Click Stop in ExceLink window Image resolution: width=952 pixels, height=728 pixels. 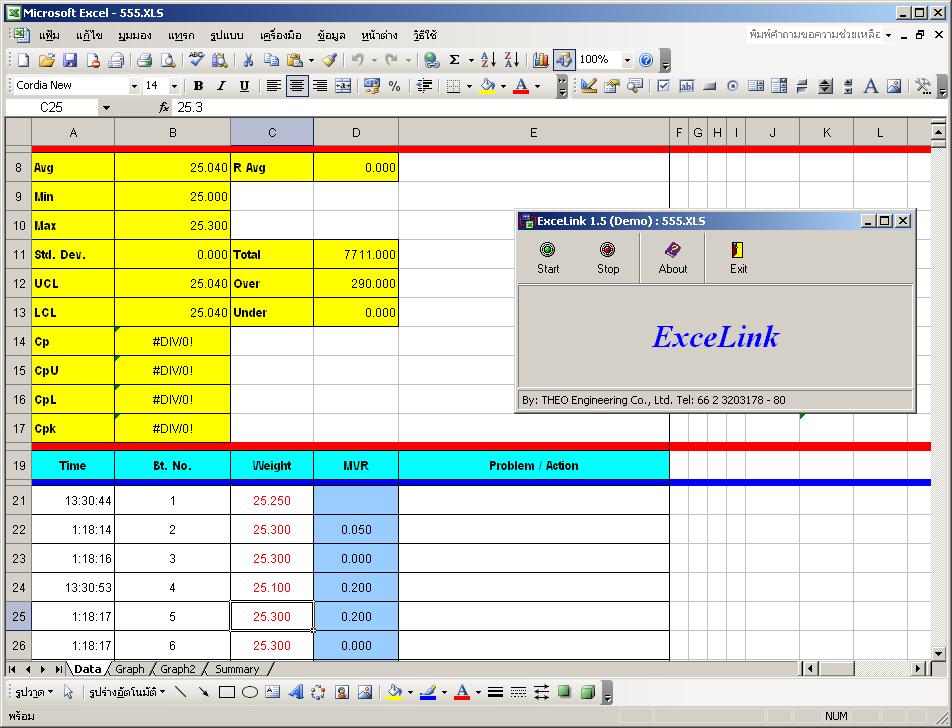coord(608,258)
